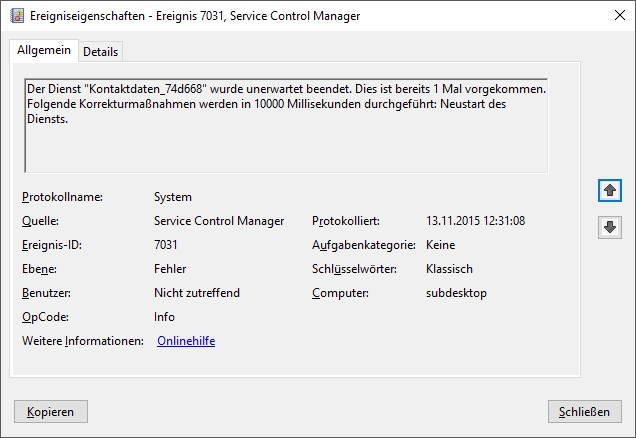The width and height of the screenshot is (636, 438).
Task: Click the Schlüsselwörter value Klassisch
Action: click(x=449, y=269)
